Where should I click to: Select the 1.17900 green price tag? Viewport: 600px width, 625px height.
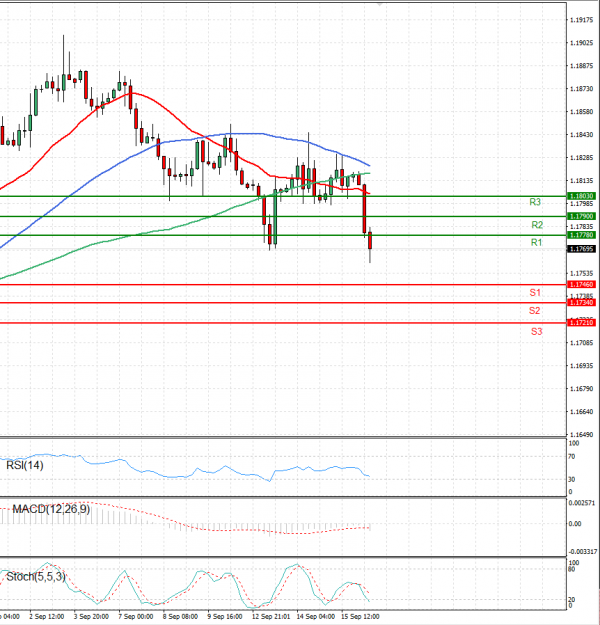point(581,216)
